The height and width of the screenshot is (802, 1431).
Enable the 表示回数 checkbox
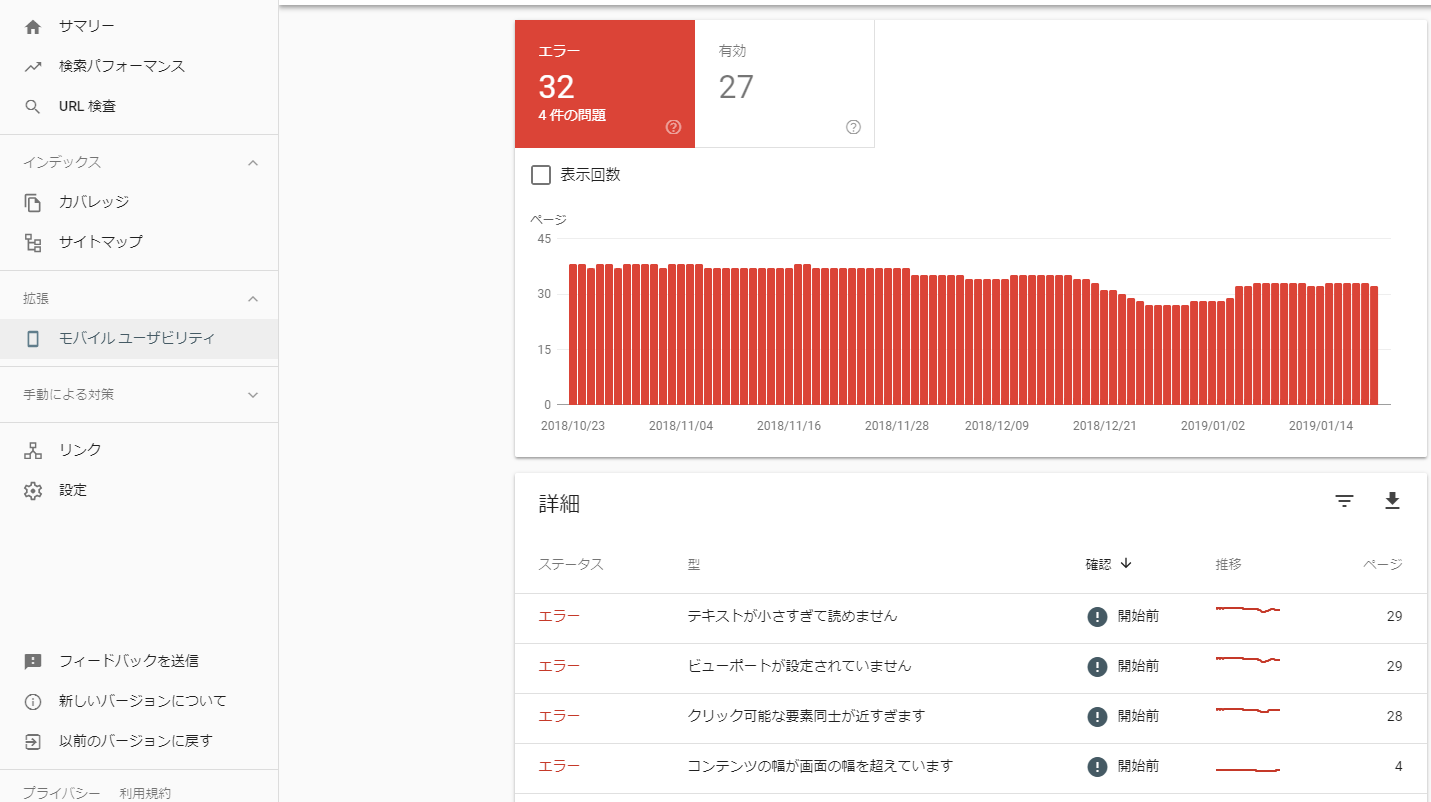point(541,175)
